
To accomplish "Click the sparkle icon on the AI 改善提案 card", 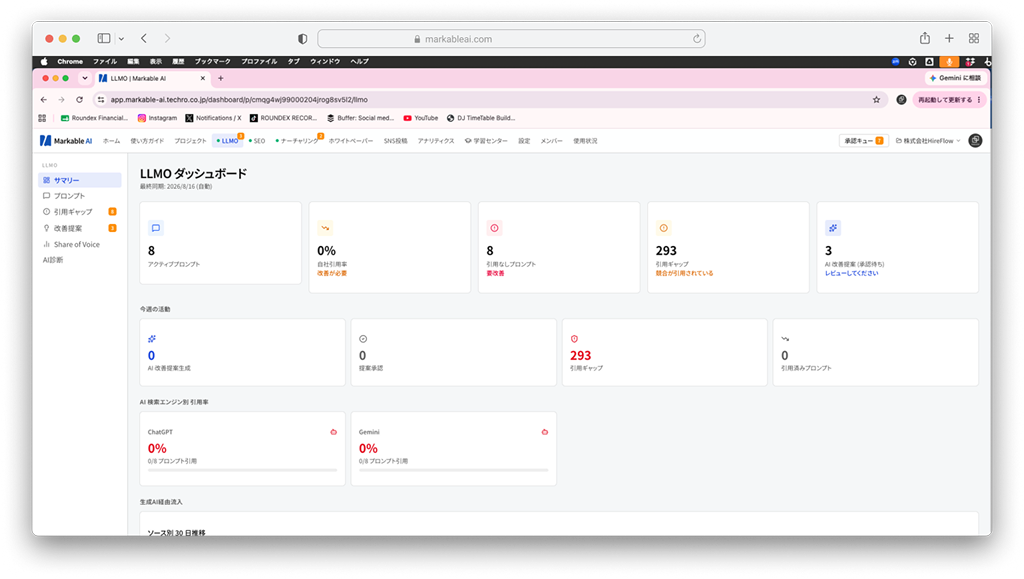I will click(833, 228).
